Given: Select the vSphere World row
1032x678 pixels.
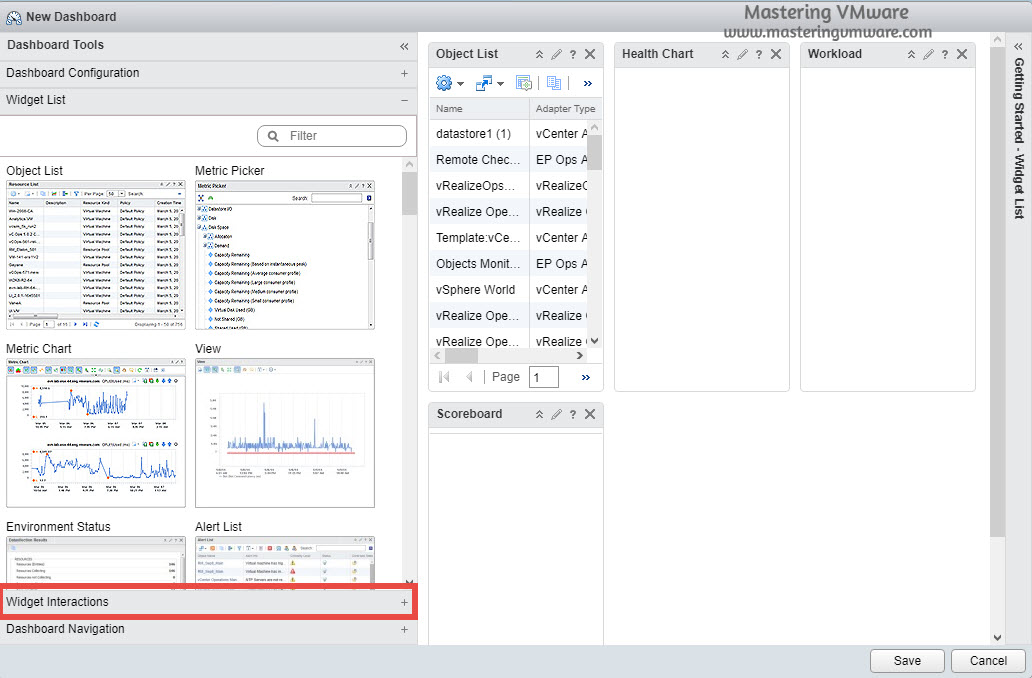Looking at the screenshot, I should tap(509, 290).
